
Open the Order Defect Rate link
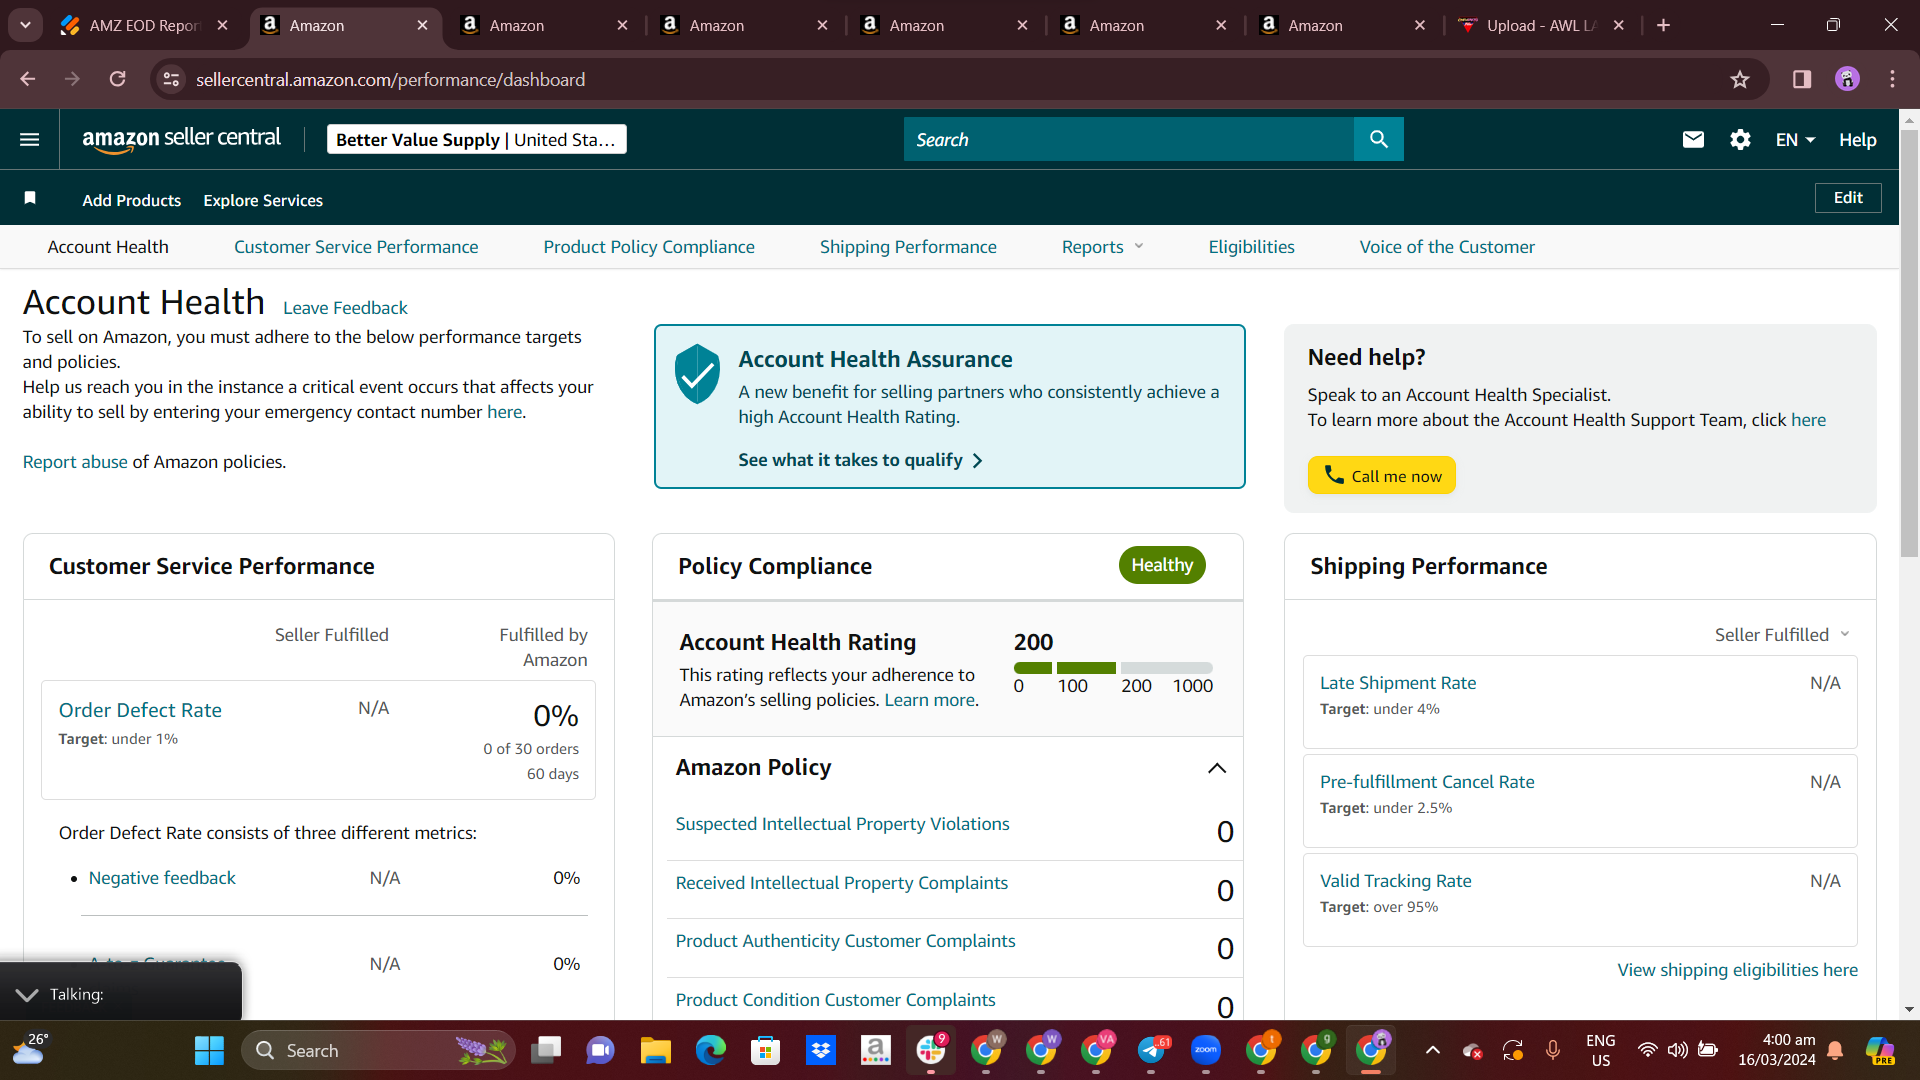click(140, 710)
